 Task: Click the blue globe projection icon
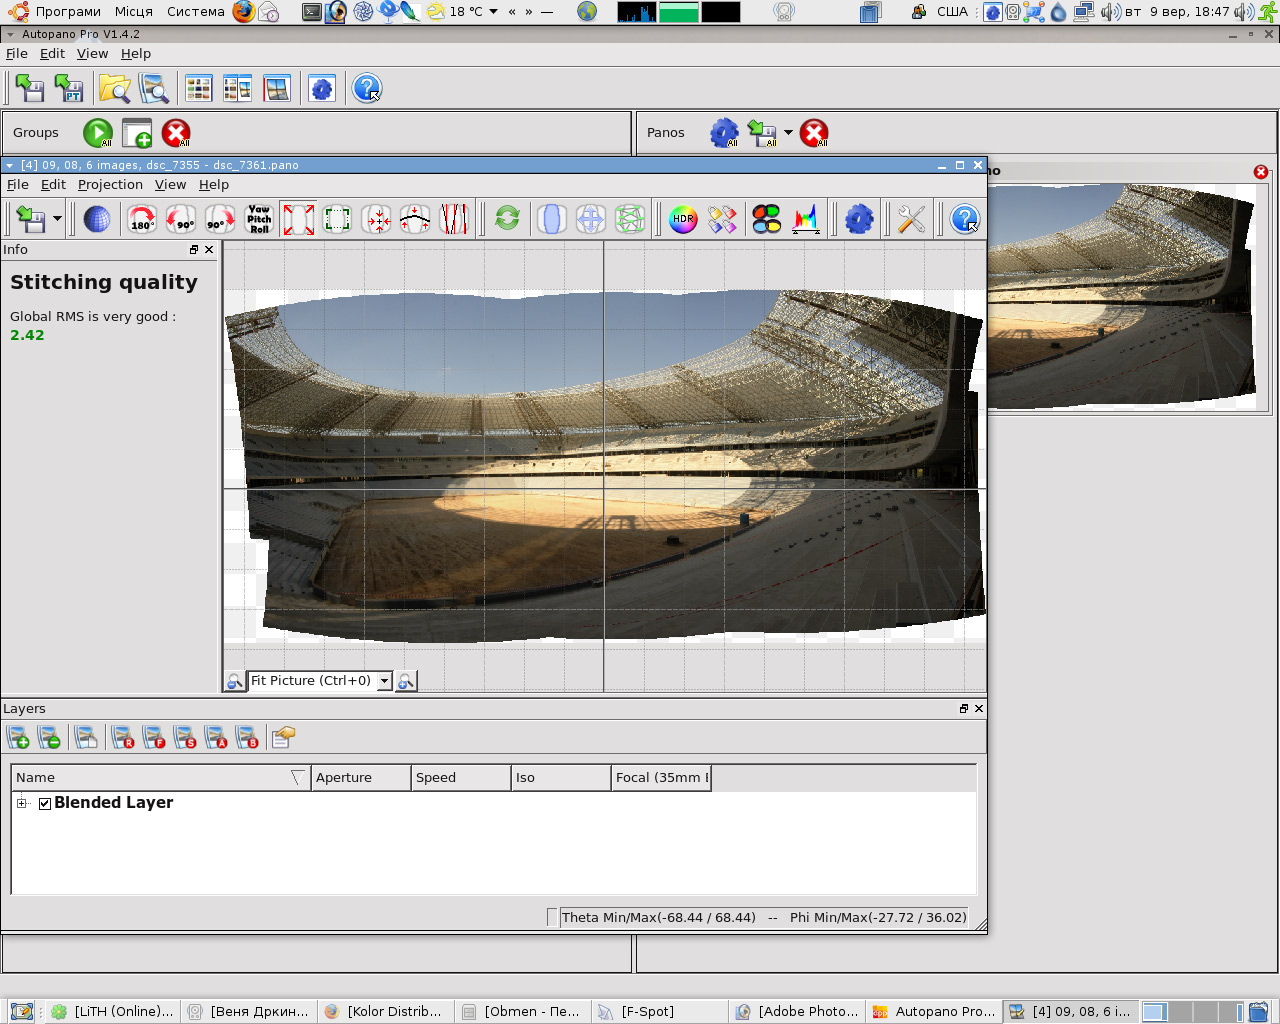[x=97, y=219]
